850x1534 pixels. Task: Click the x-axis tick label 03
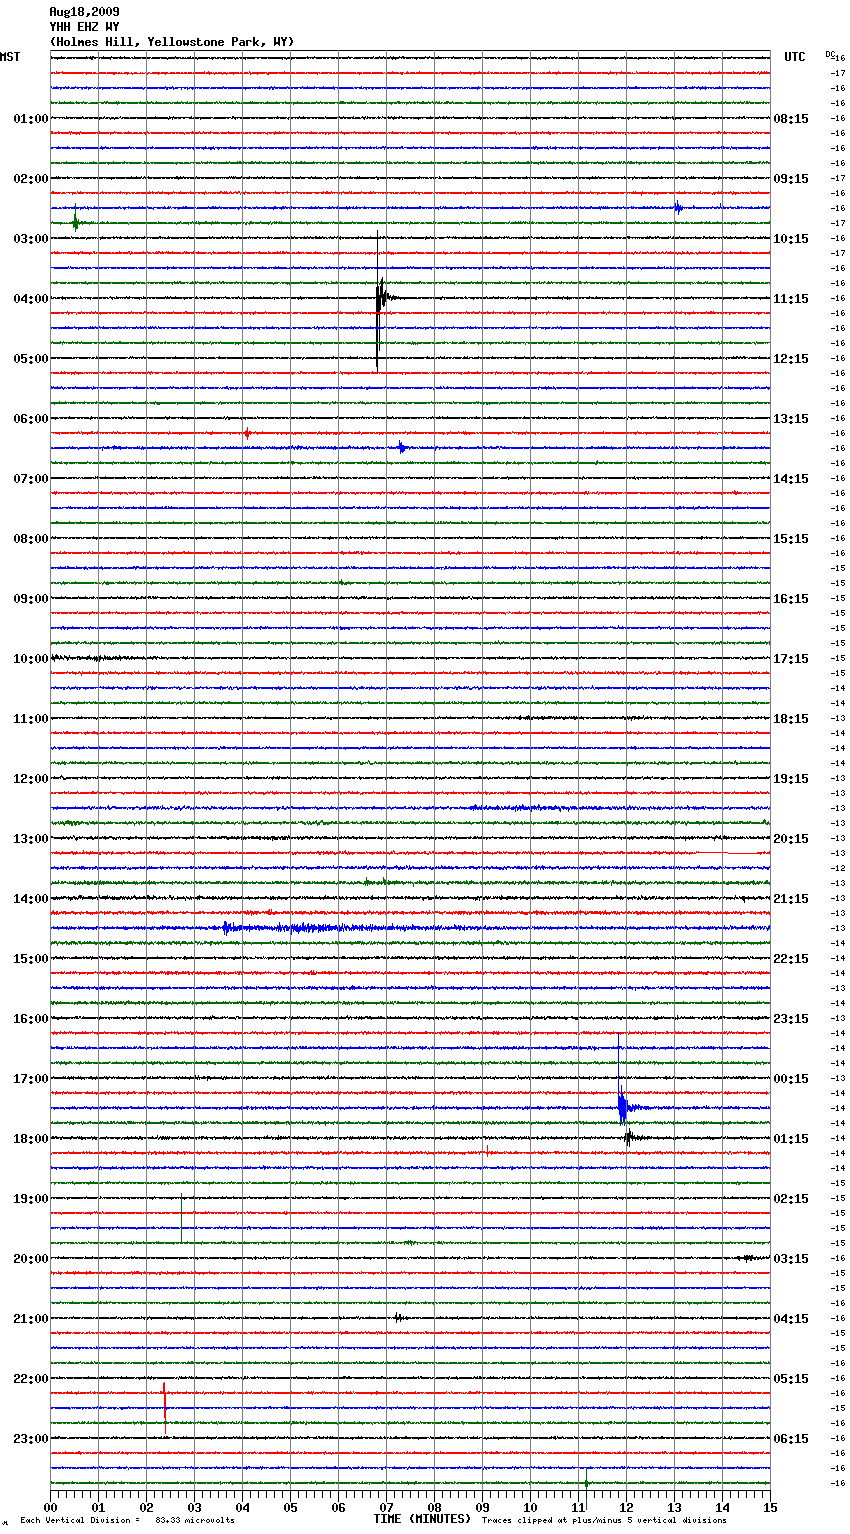(x=194, y=1507)
